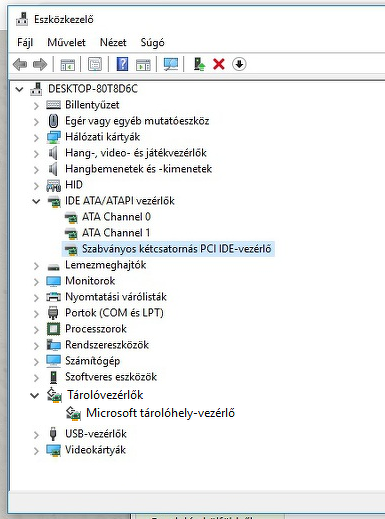The width and height of the screenshot is (385, 519).
Task: Open the Fájl menu
Action: (25, 42)
